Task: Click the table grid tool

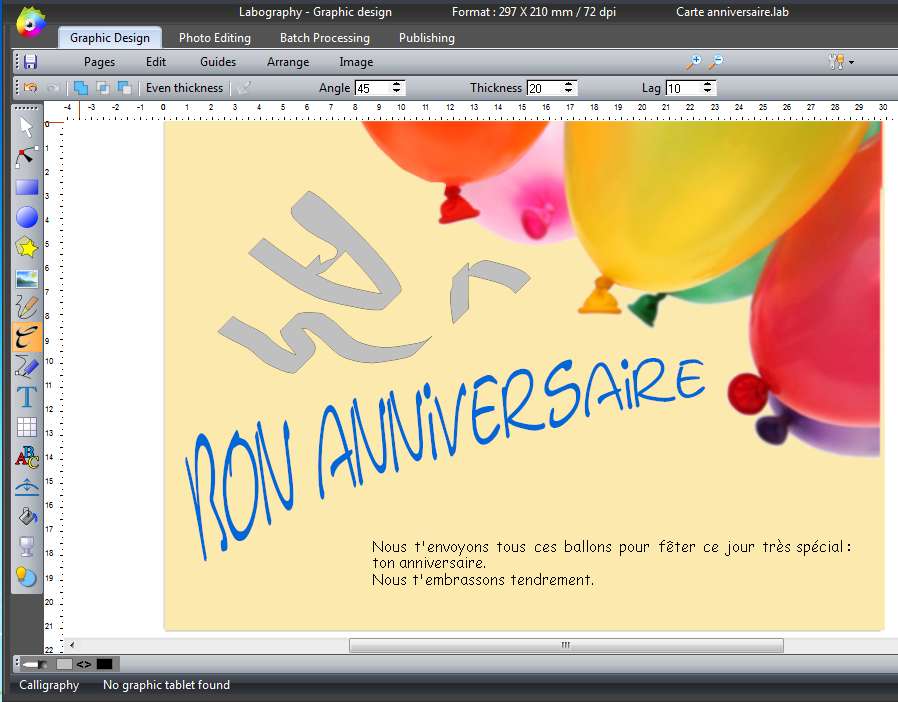Action: click(x=27, y=427)
